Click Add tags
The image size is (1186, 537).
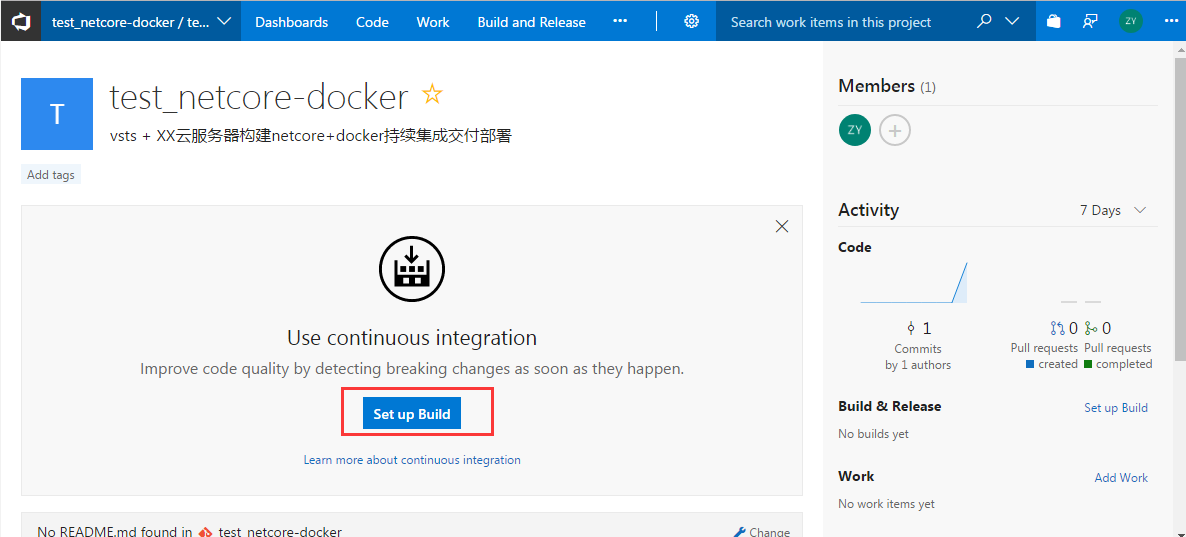51,175
